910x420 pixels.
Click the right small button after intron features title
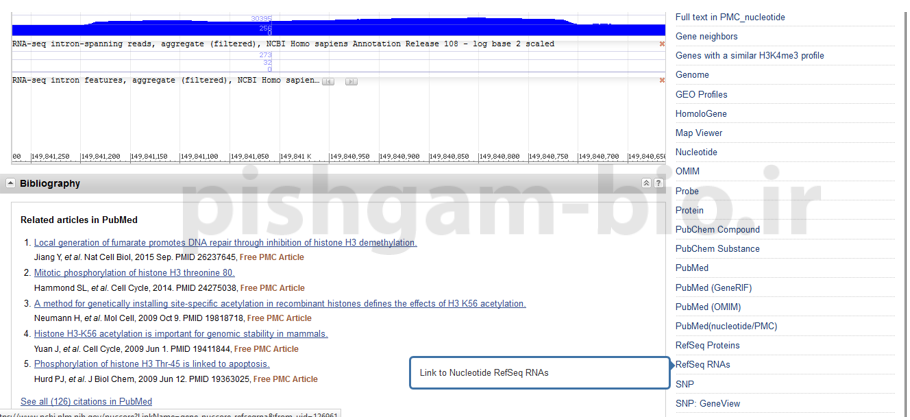point(351,81)
